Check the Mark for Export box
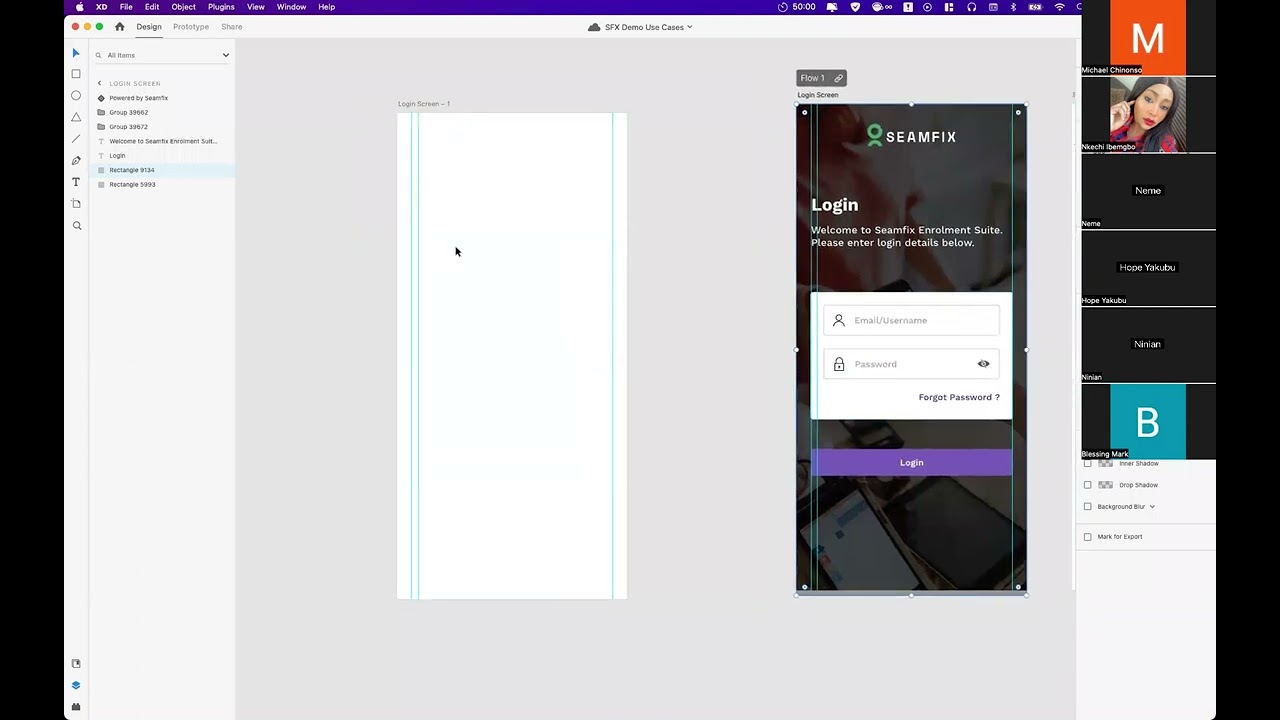Screen dimensions: 1280x720 click(x=1088, y=537)
